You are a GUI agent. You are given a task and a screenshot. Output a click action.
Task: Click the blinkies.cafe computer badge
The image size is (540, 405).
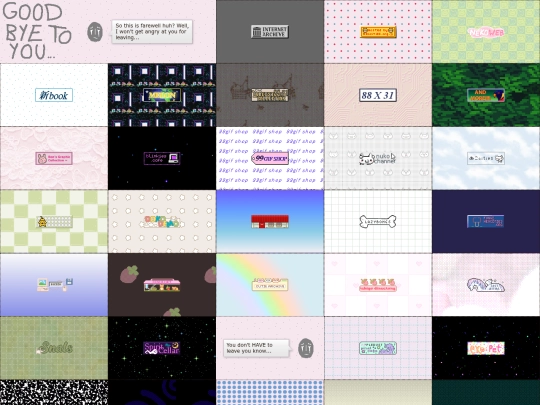pos(162,158)
